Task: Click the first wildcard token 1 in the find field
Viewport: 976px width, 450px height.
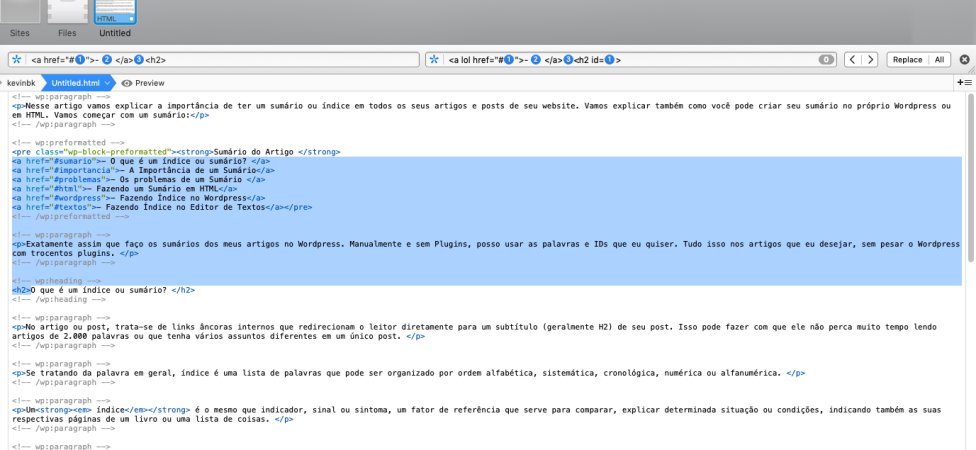Action: click(80, 60)
